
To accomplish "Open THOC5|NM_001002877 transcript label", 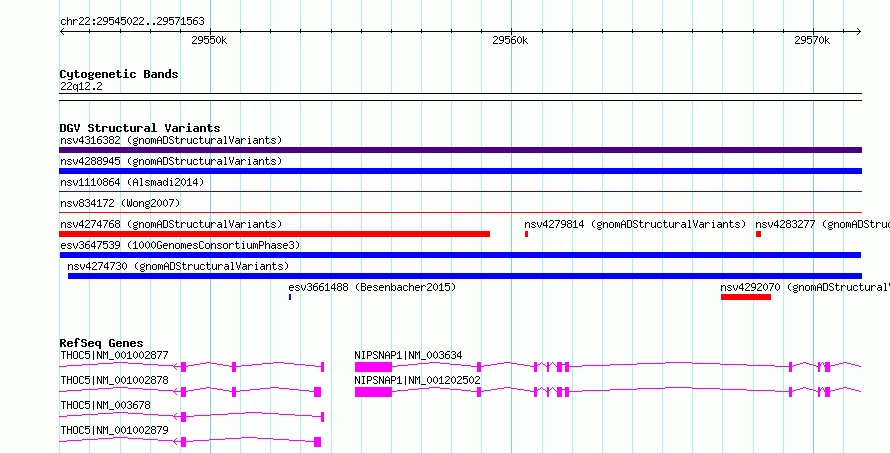I will click(114, 355).
